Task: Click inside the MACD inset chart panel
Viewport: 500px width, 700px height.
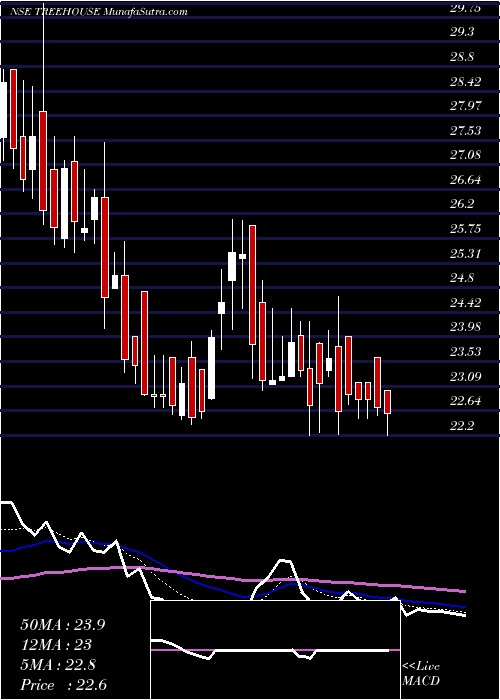Action: [275, 650]
